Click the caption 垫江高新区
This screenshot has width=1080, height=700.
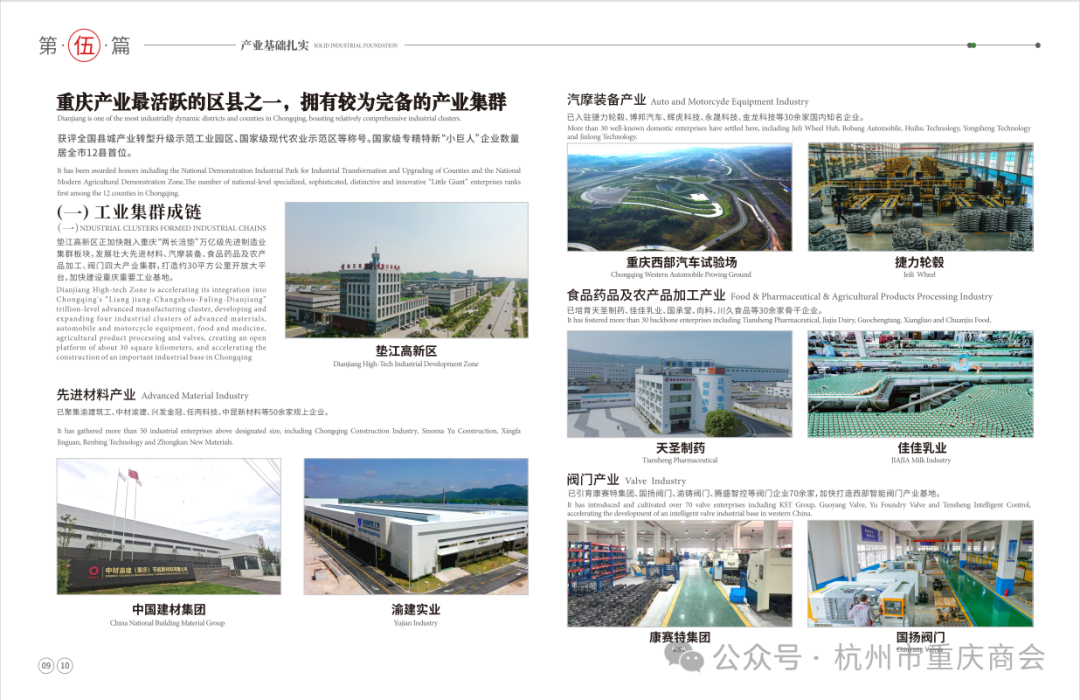(x=406, y=351)
